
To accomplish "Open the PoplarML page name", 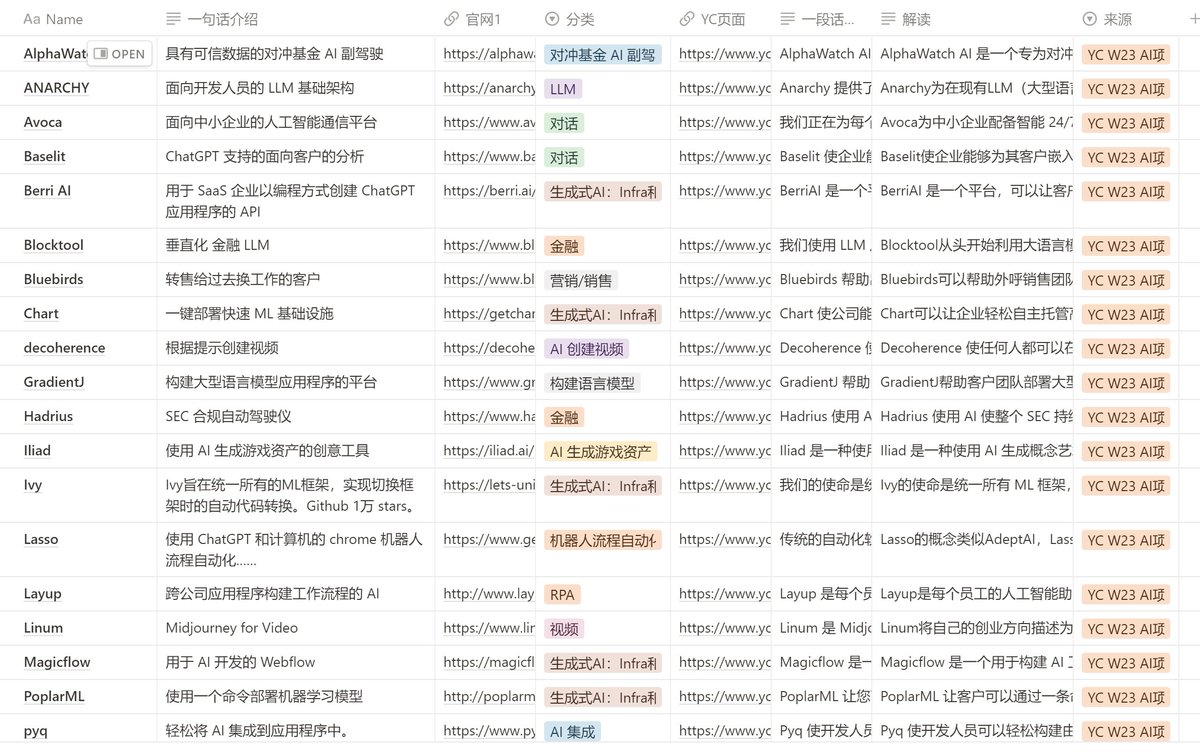I will coord(54,696).
